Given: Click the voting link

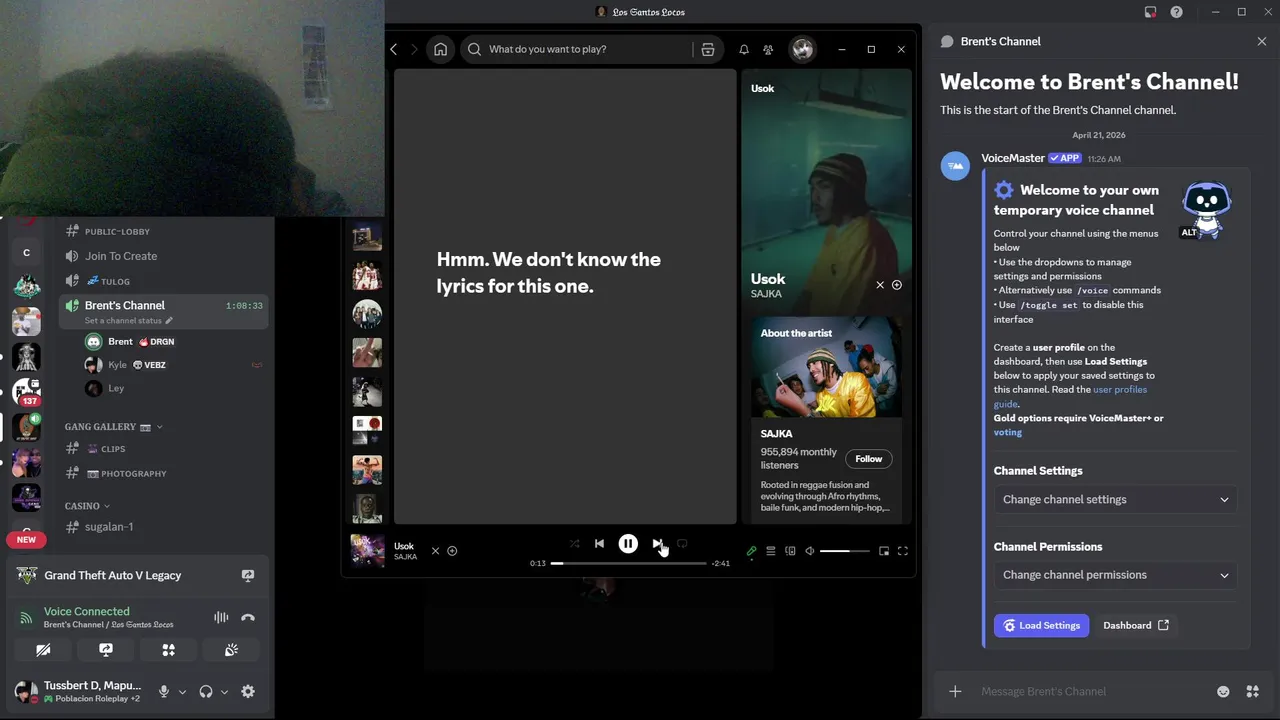Looking at the screenshot, I should point(1008,432).
